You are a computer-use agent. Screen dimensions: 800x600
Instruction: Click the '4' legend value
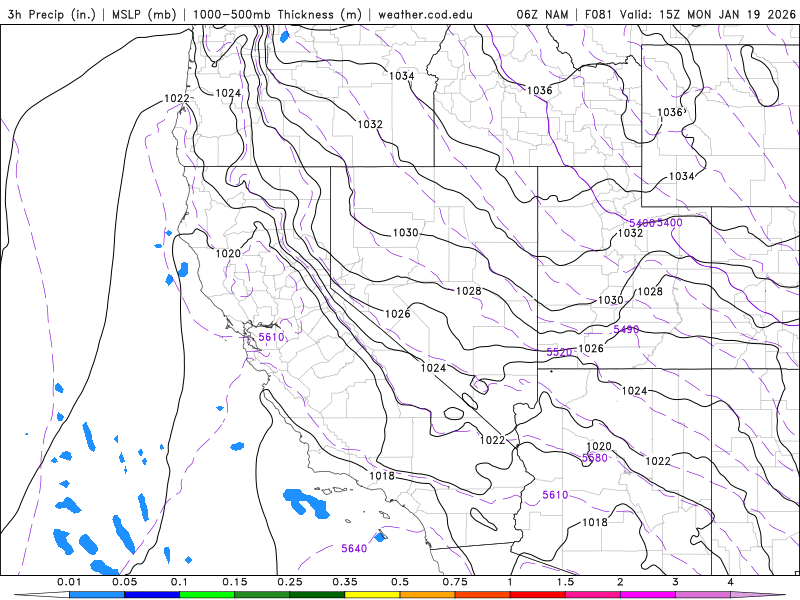pyautogui.click(x=731, y=582)
